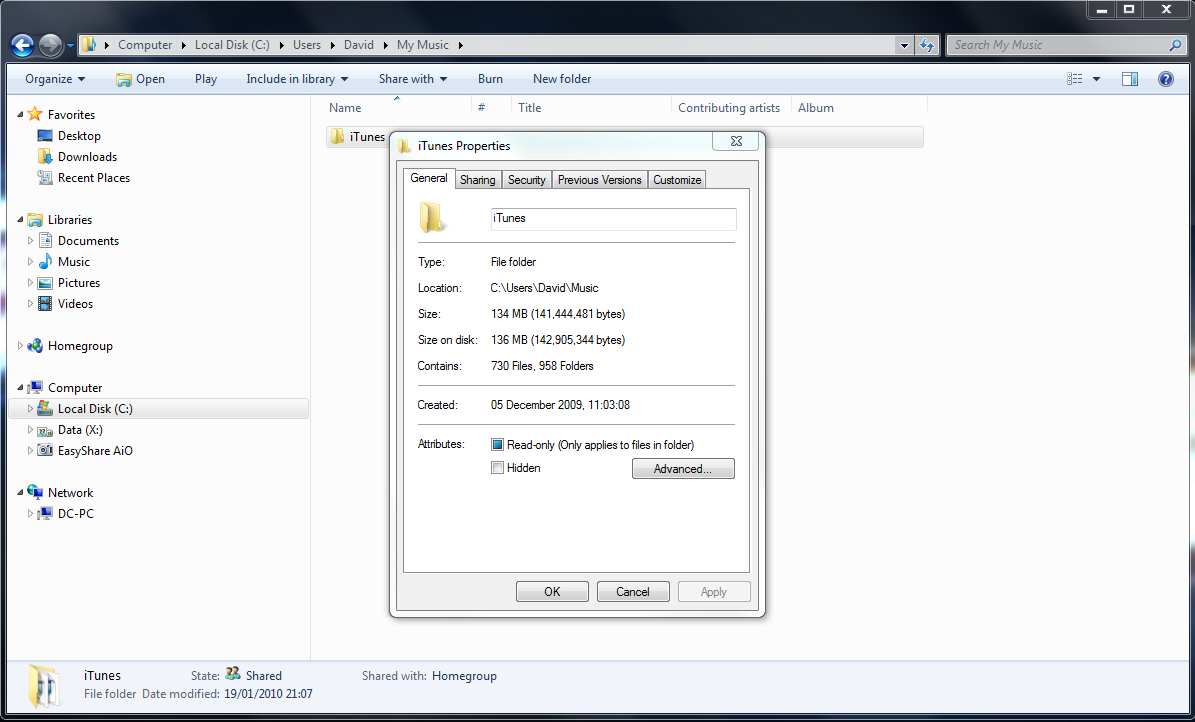
Task: Select the Favorites star icon
Action: (34, 114)
